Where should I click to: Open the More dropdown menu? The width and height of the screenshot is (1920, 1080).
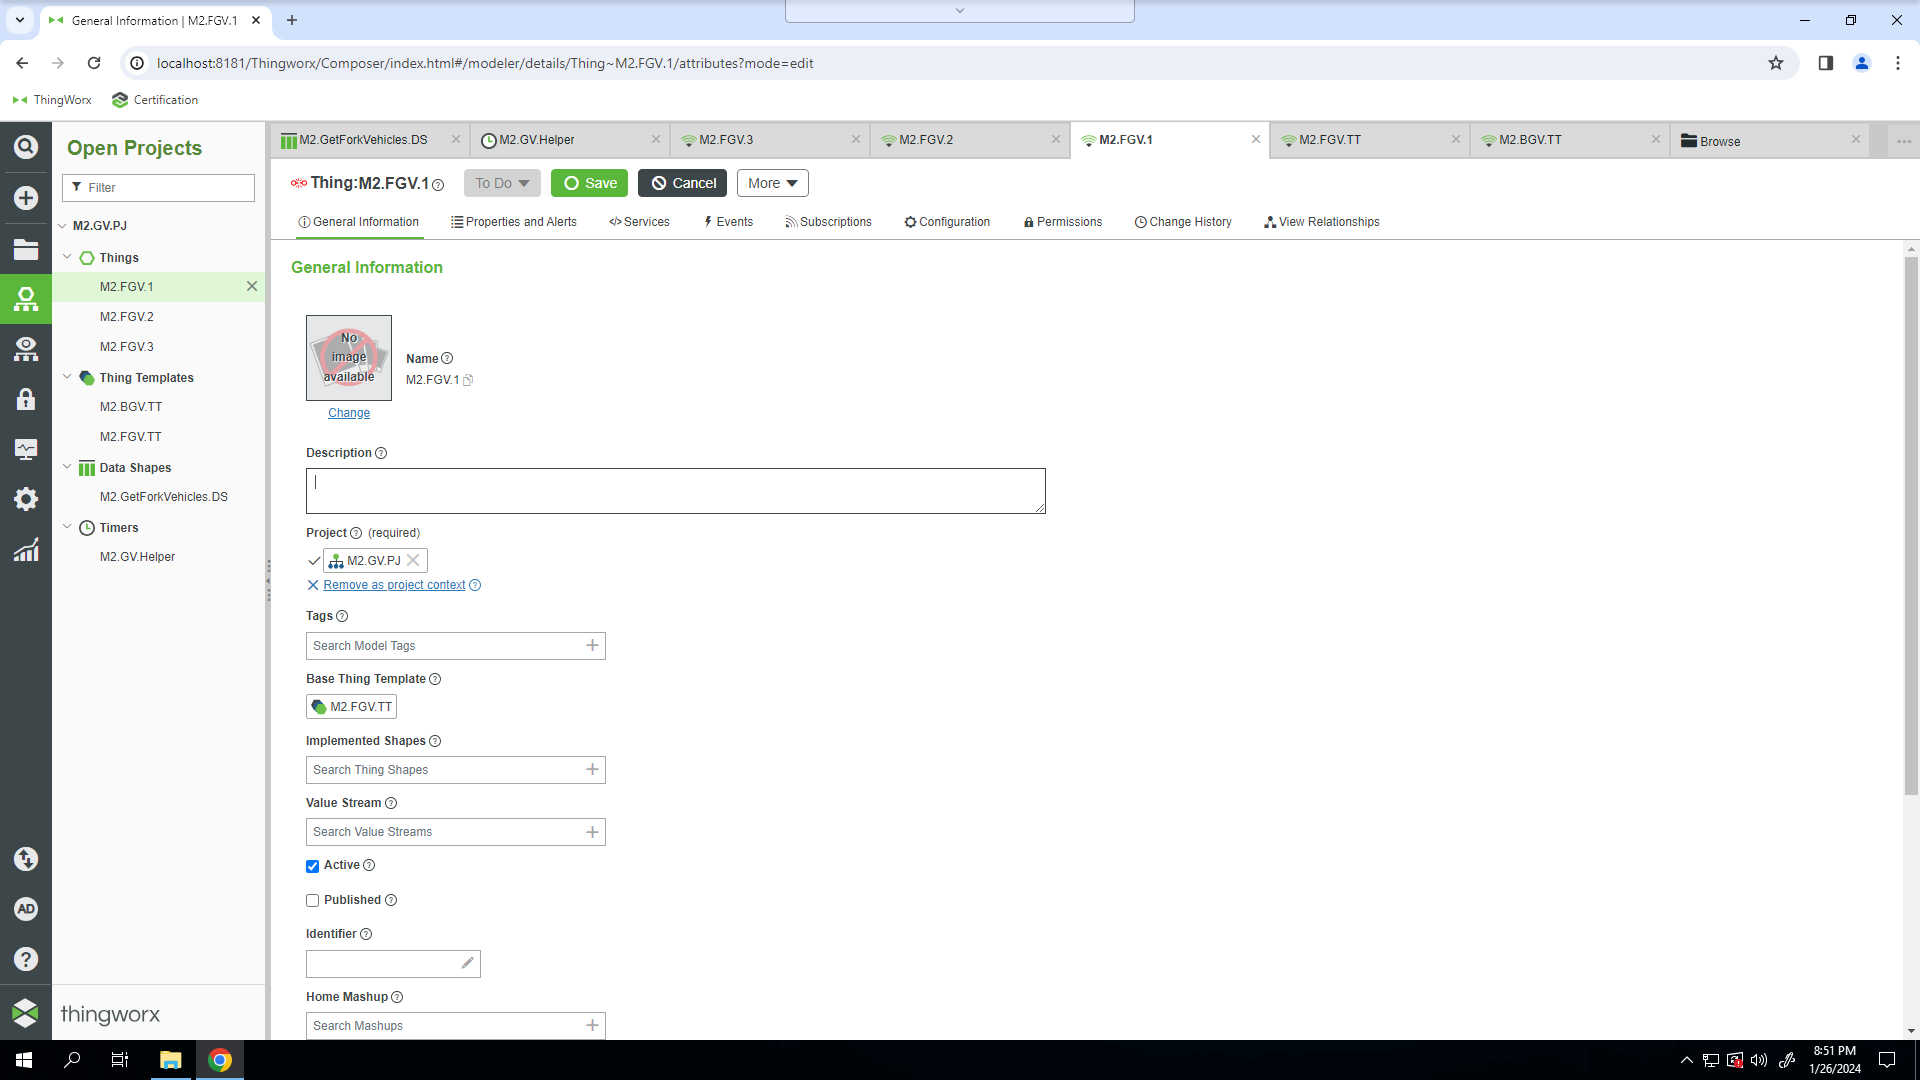pyautogui.click(x=772, y=183)
